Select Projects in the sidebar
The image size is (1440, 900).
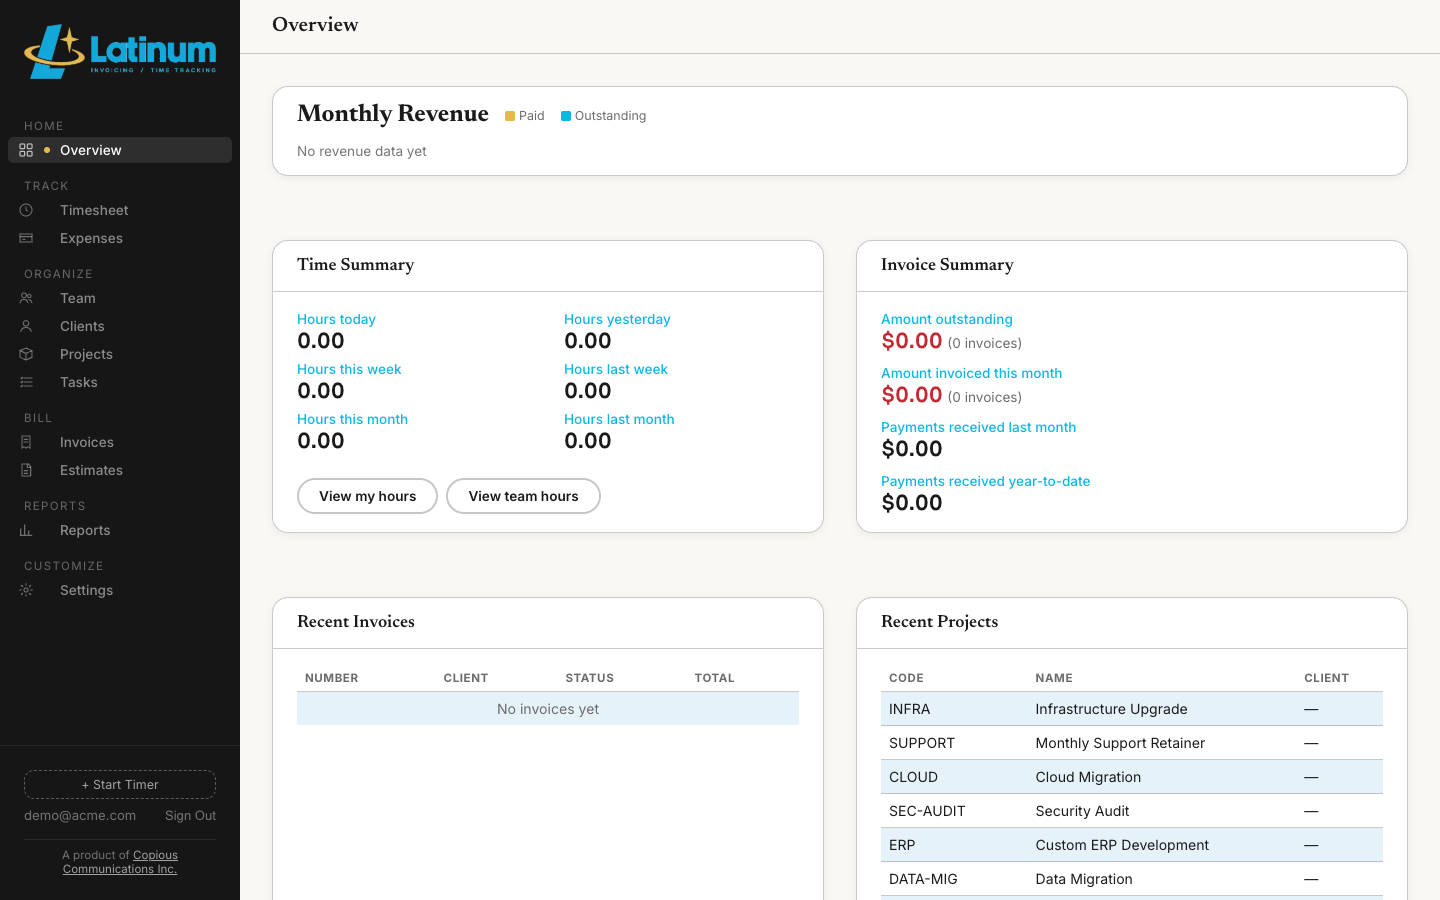(120, 354)
